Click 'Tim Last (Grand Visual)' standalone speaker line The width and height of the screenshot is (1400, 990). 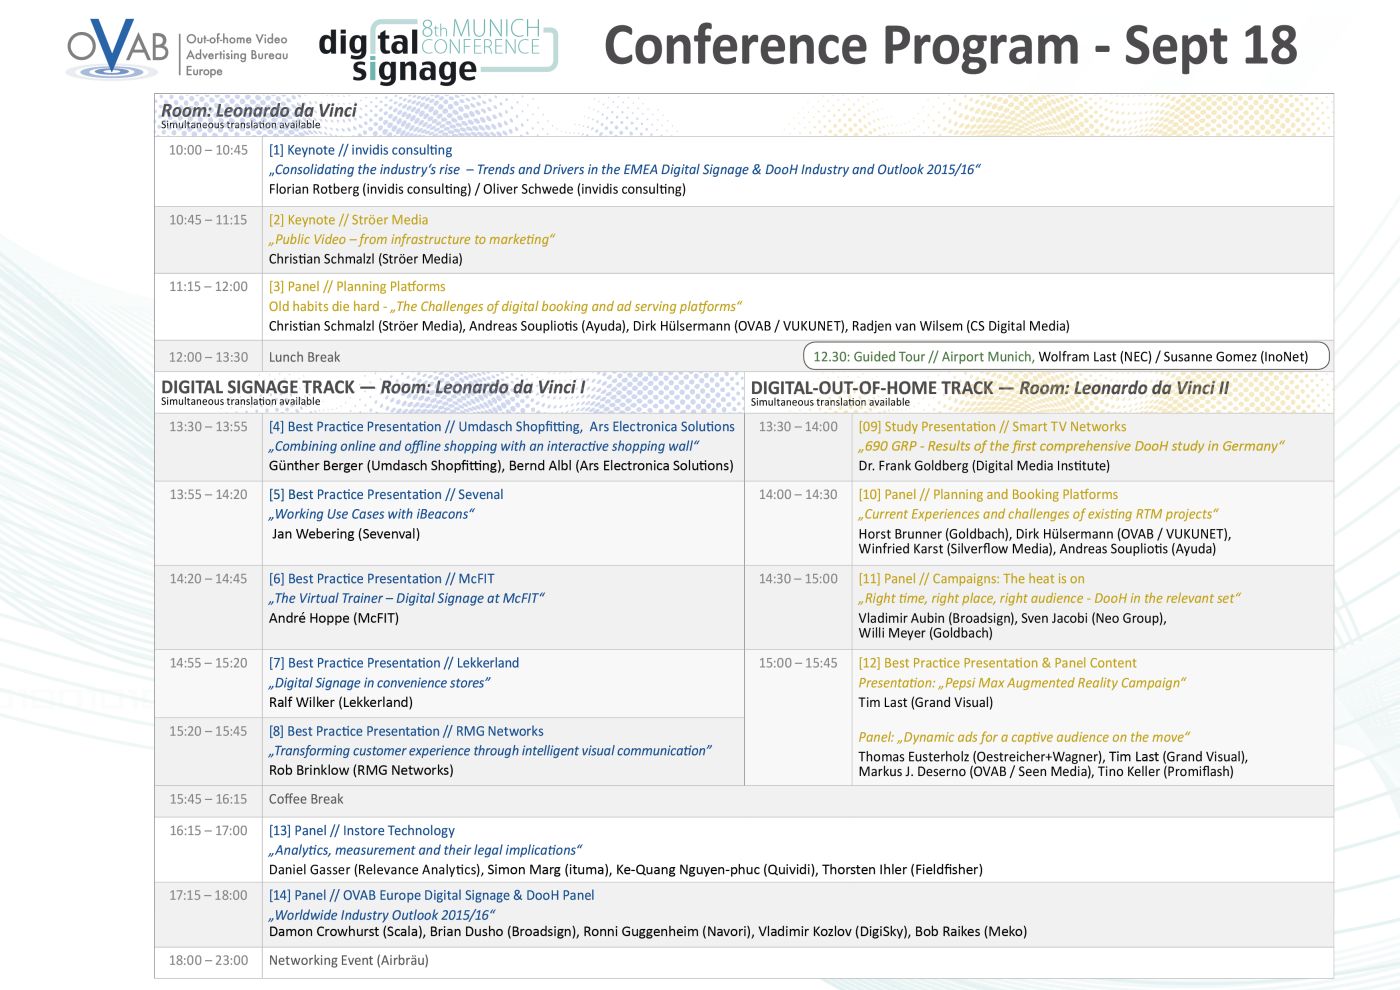[926, 702]
